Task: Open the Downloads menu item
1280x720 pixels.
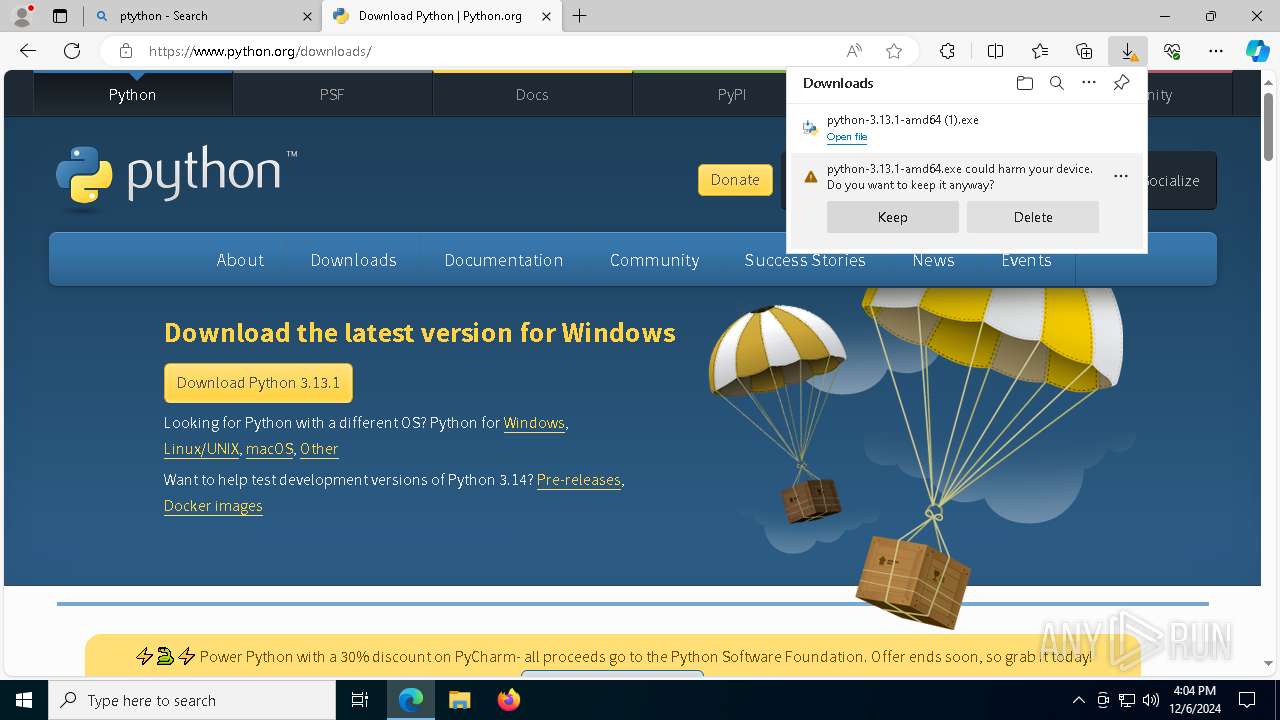Action: (354, 260)
